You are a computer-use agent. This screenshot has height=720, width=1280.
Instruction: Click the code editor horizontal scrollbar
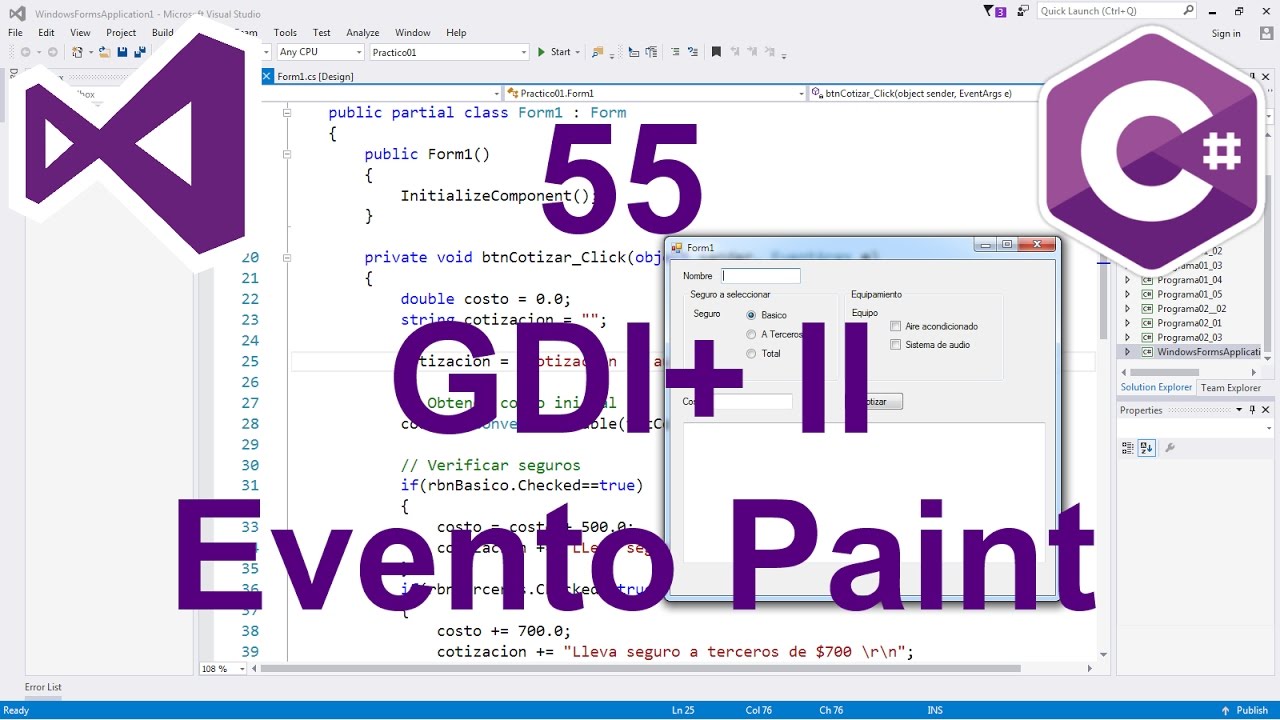639,668
